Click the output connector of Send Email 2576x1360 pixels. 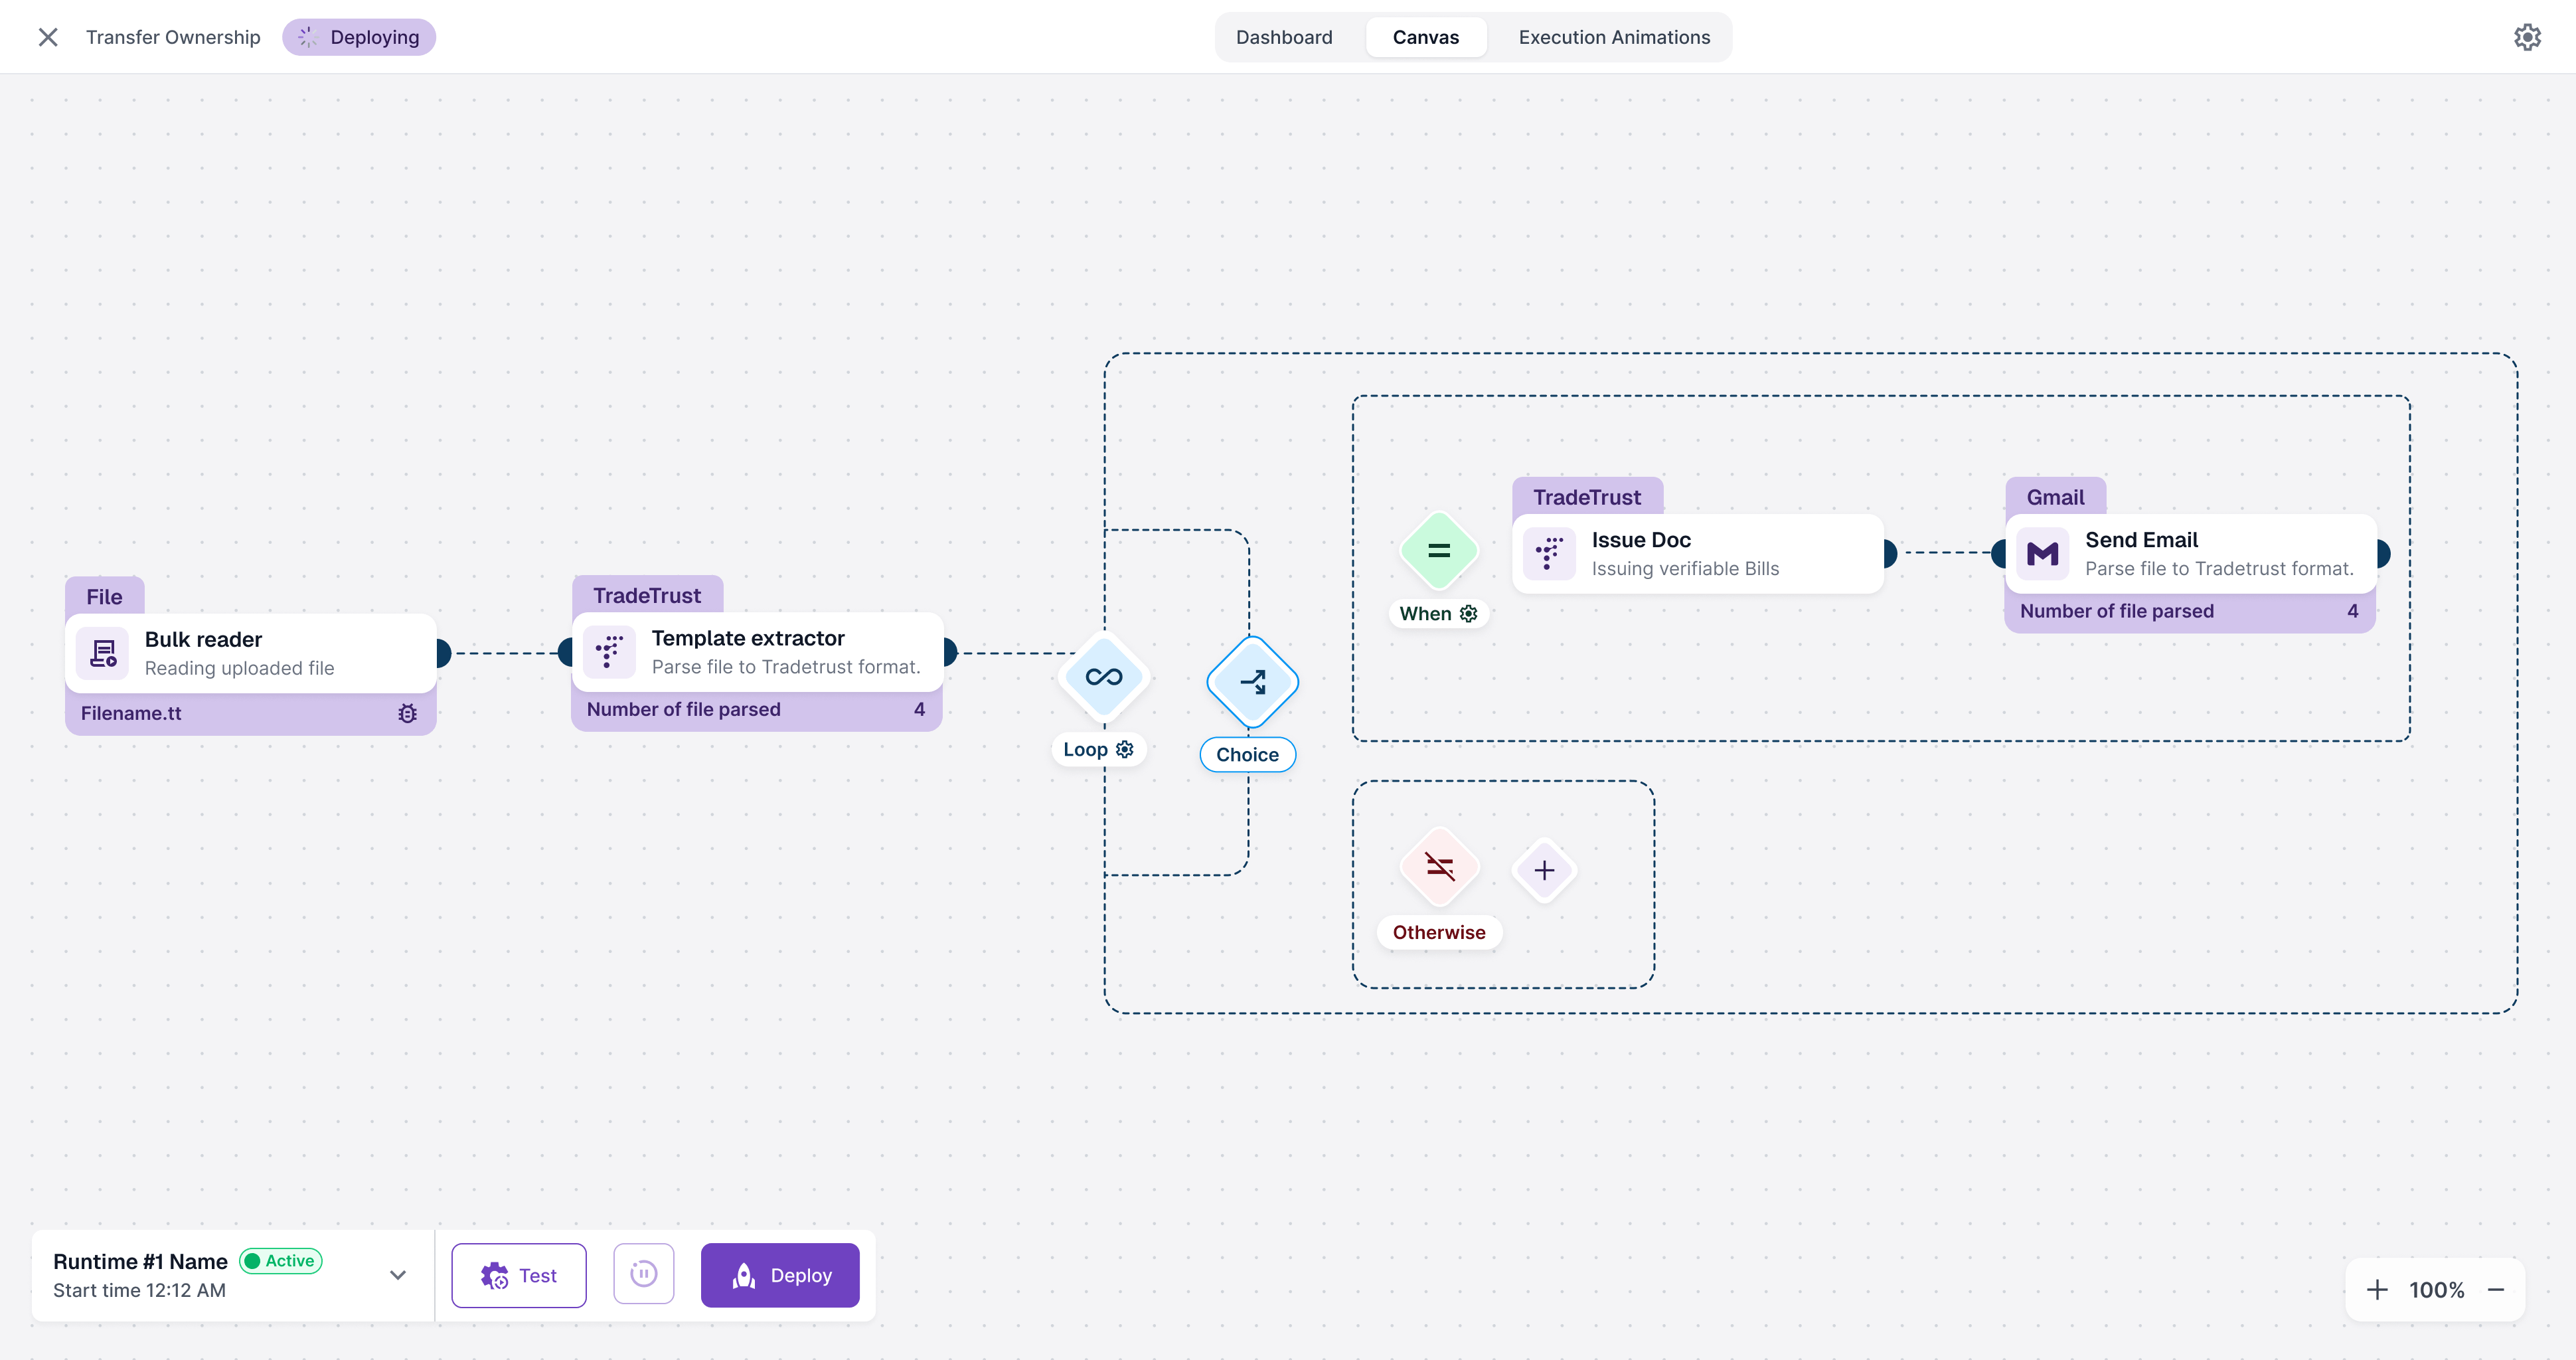click(x=2384, y=553)
